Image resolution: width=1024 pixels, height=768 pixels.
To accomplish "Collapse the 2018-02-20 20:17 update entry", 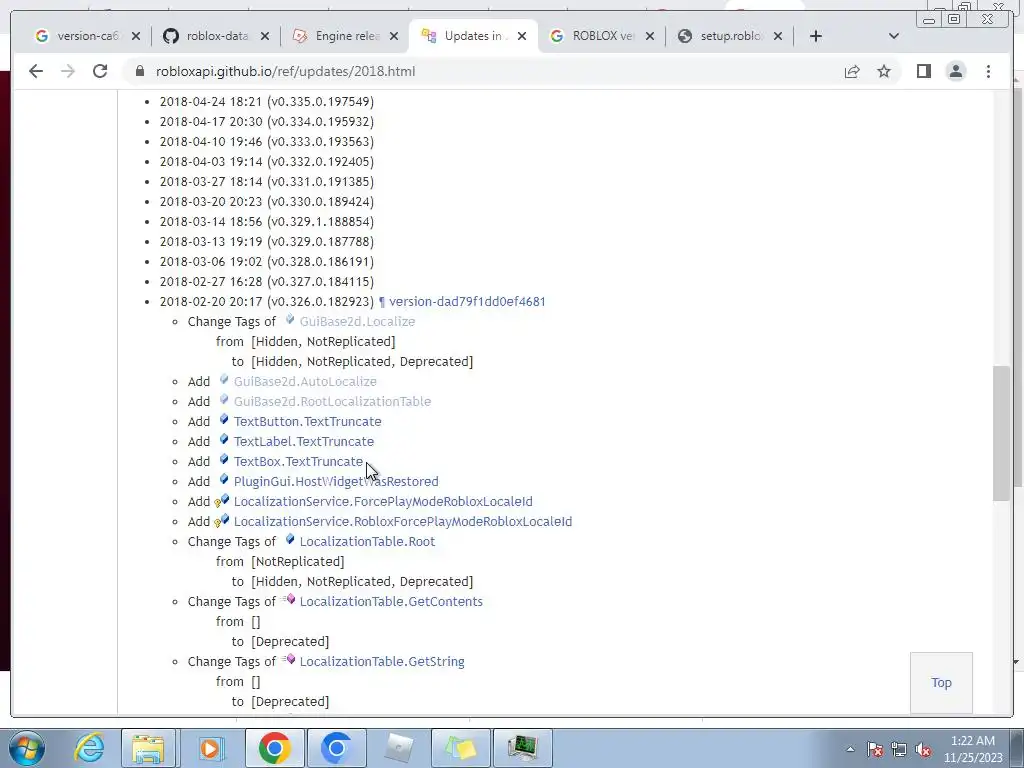I will (x=266, y=302).
